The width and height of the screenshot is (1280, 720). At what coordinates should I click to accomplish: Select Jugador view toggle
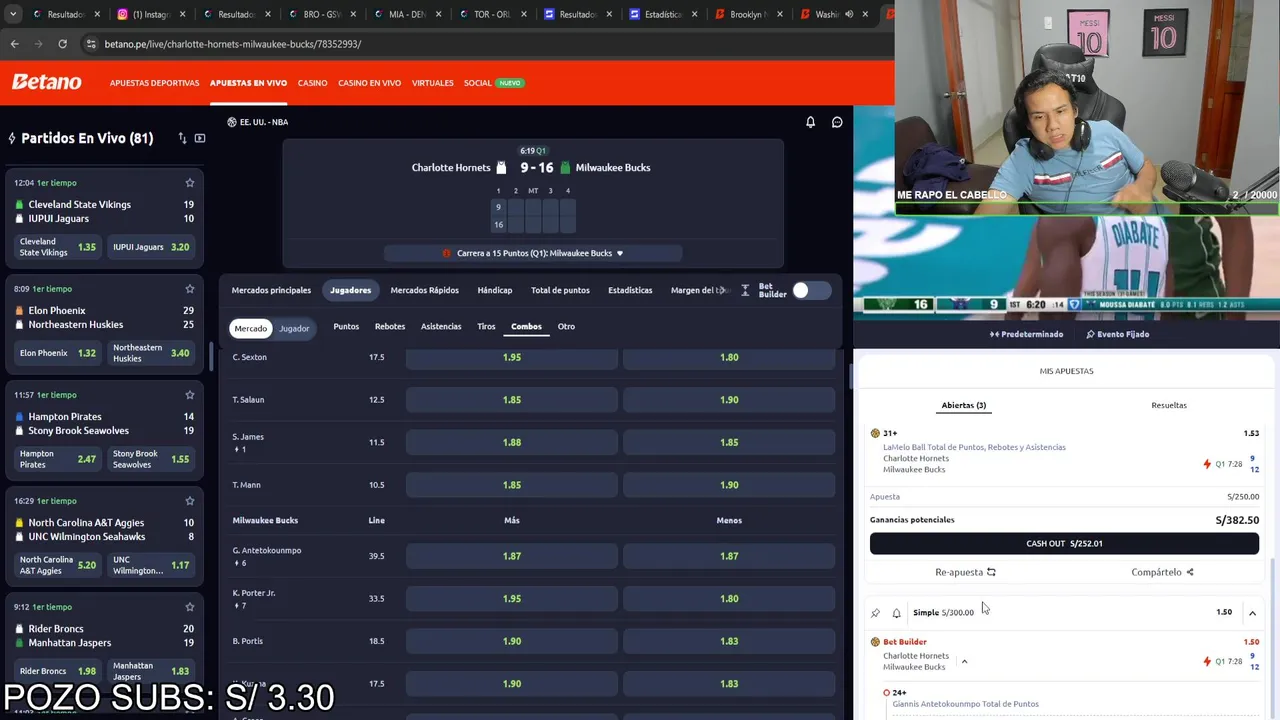294,328
